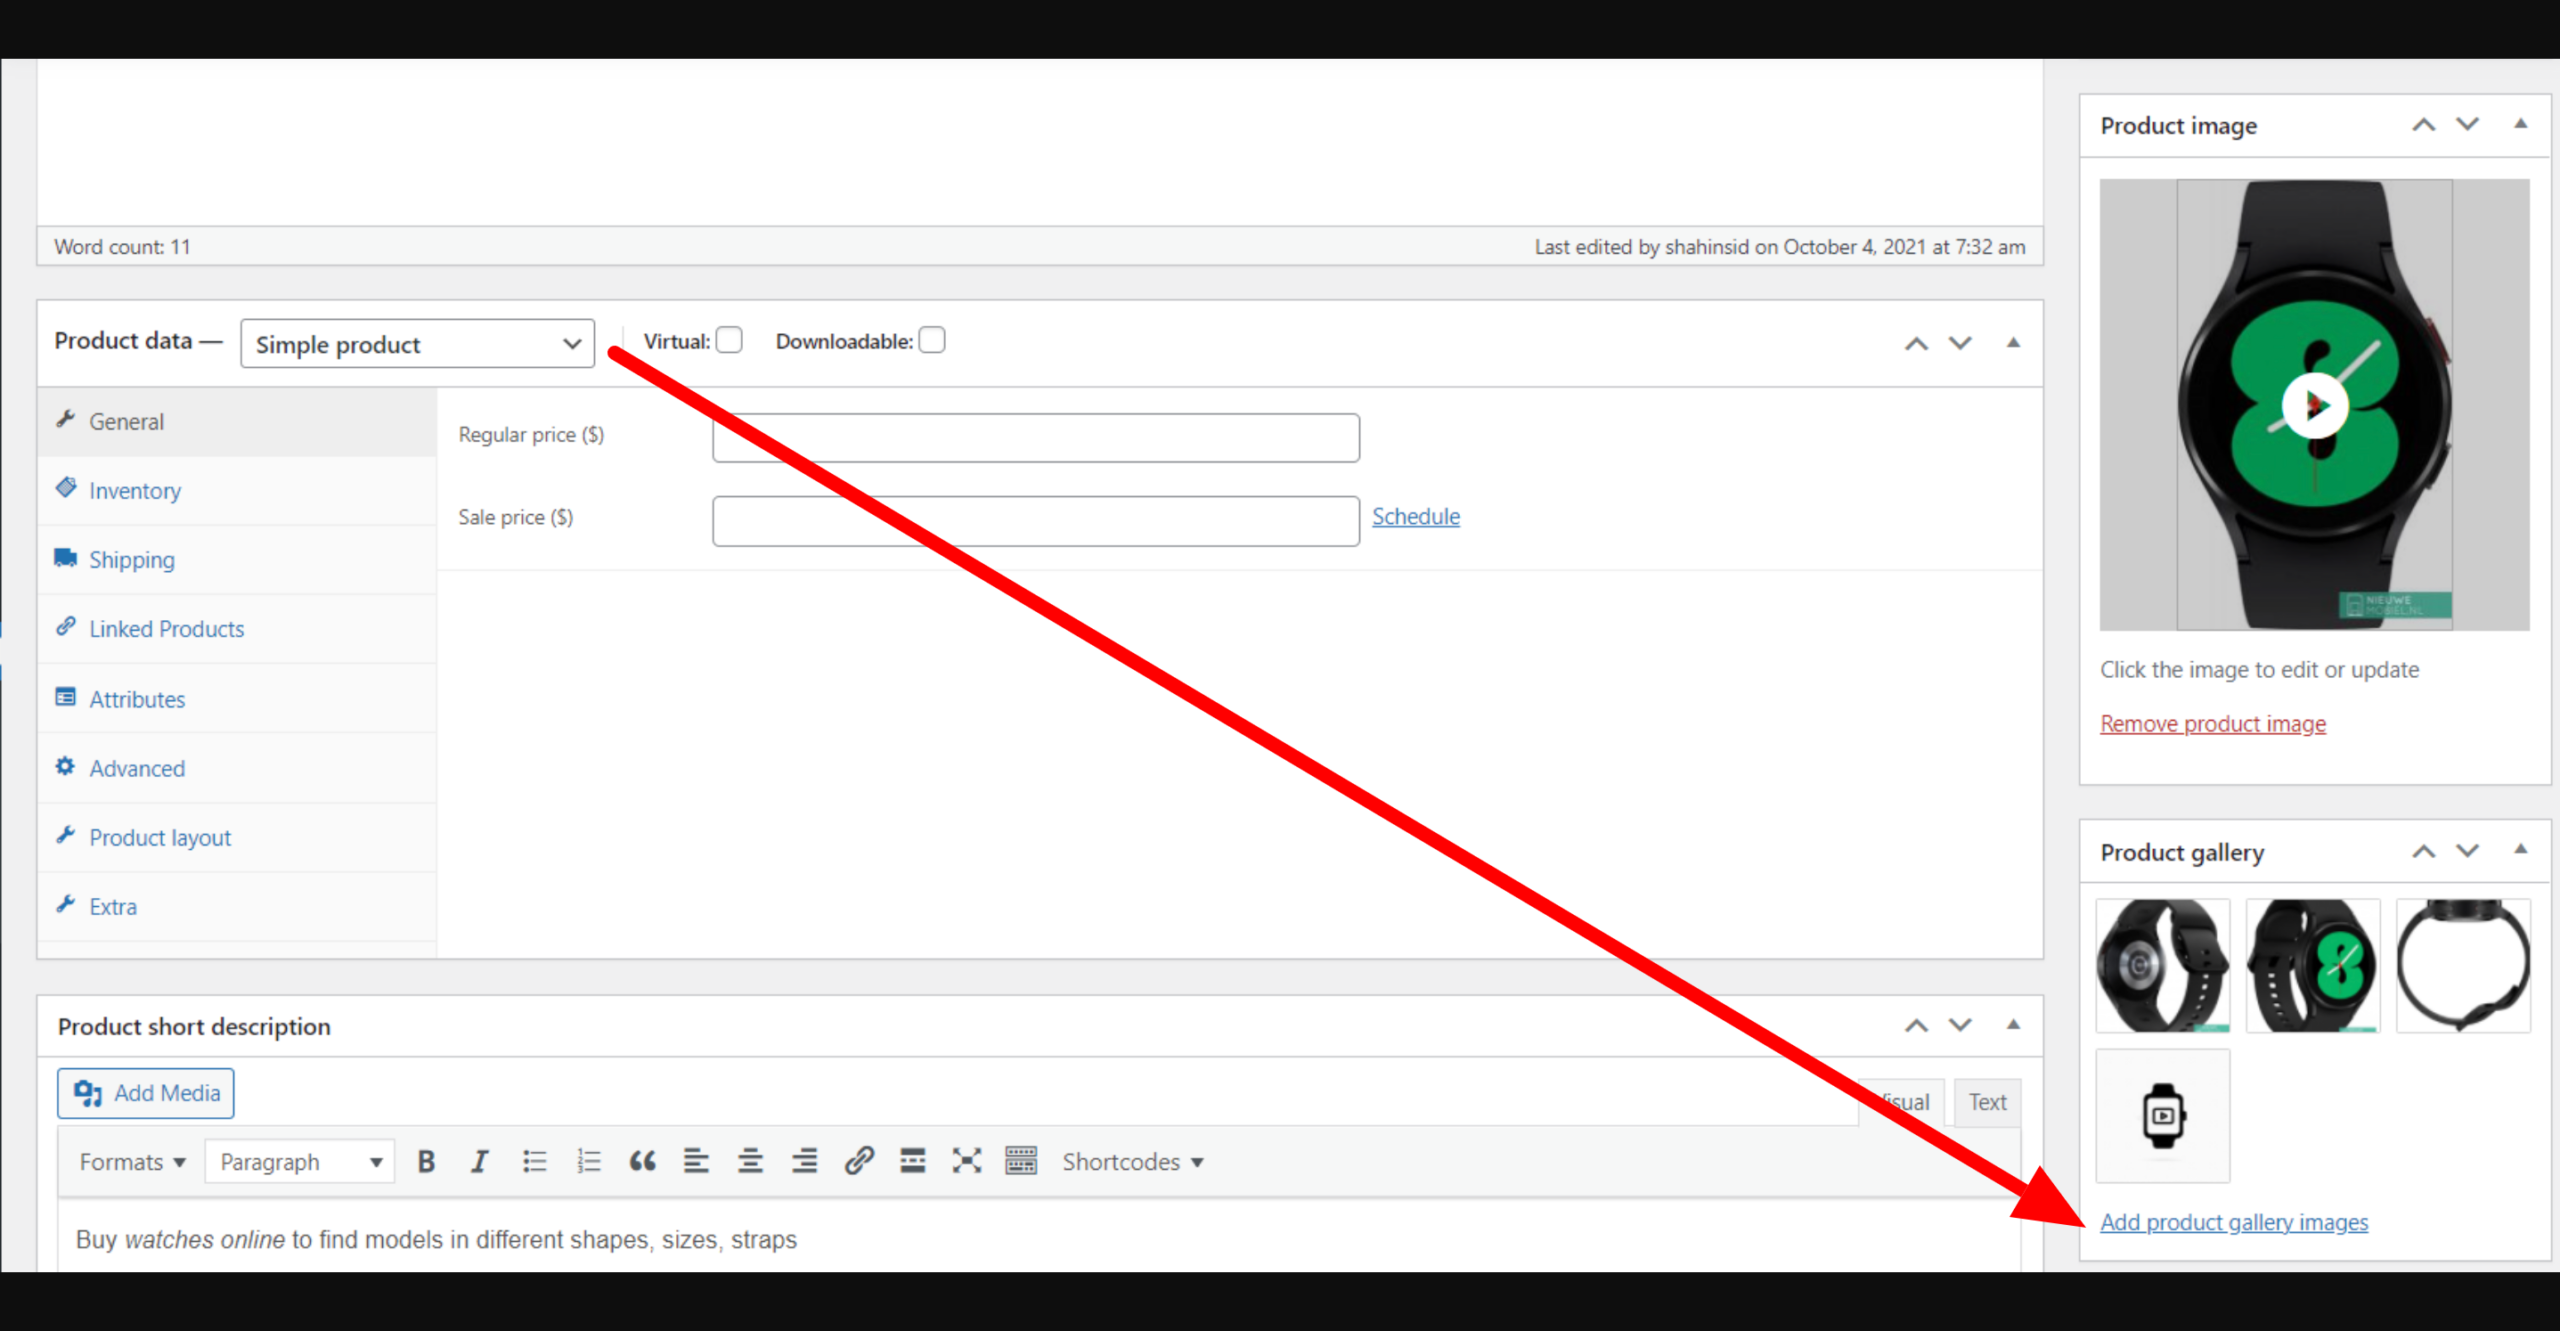
Task: Enable the Virtual product checkbox
Action: coord(729,340)
